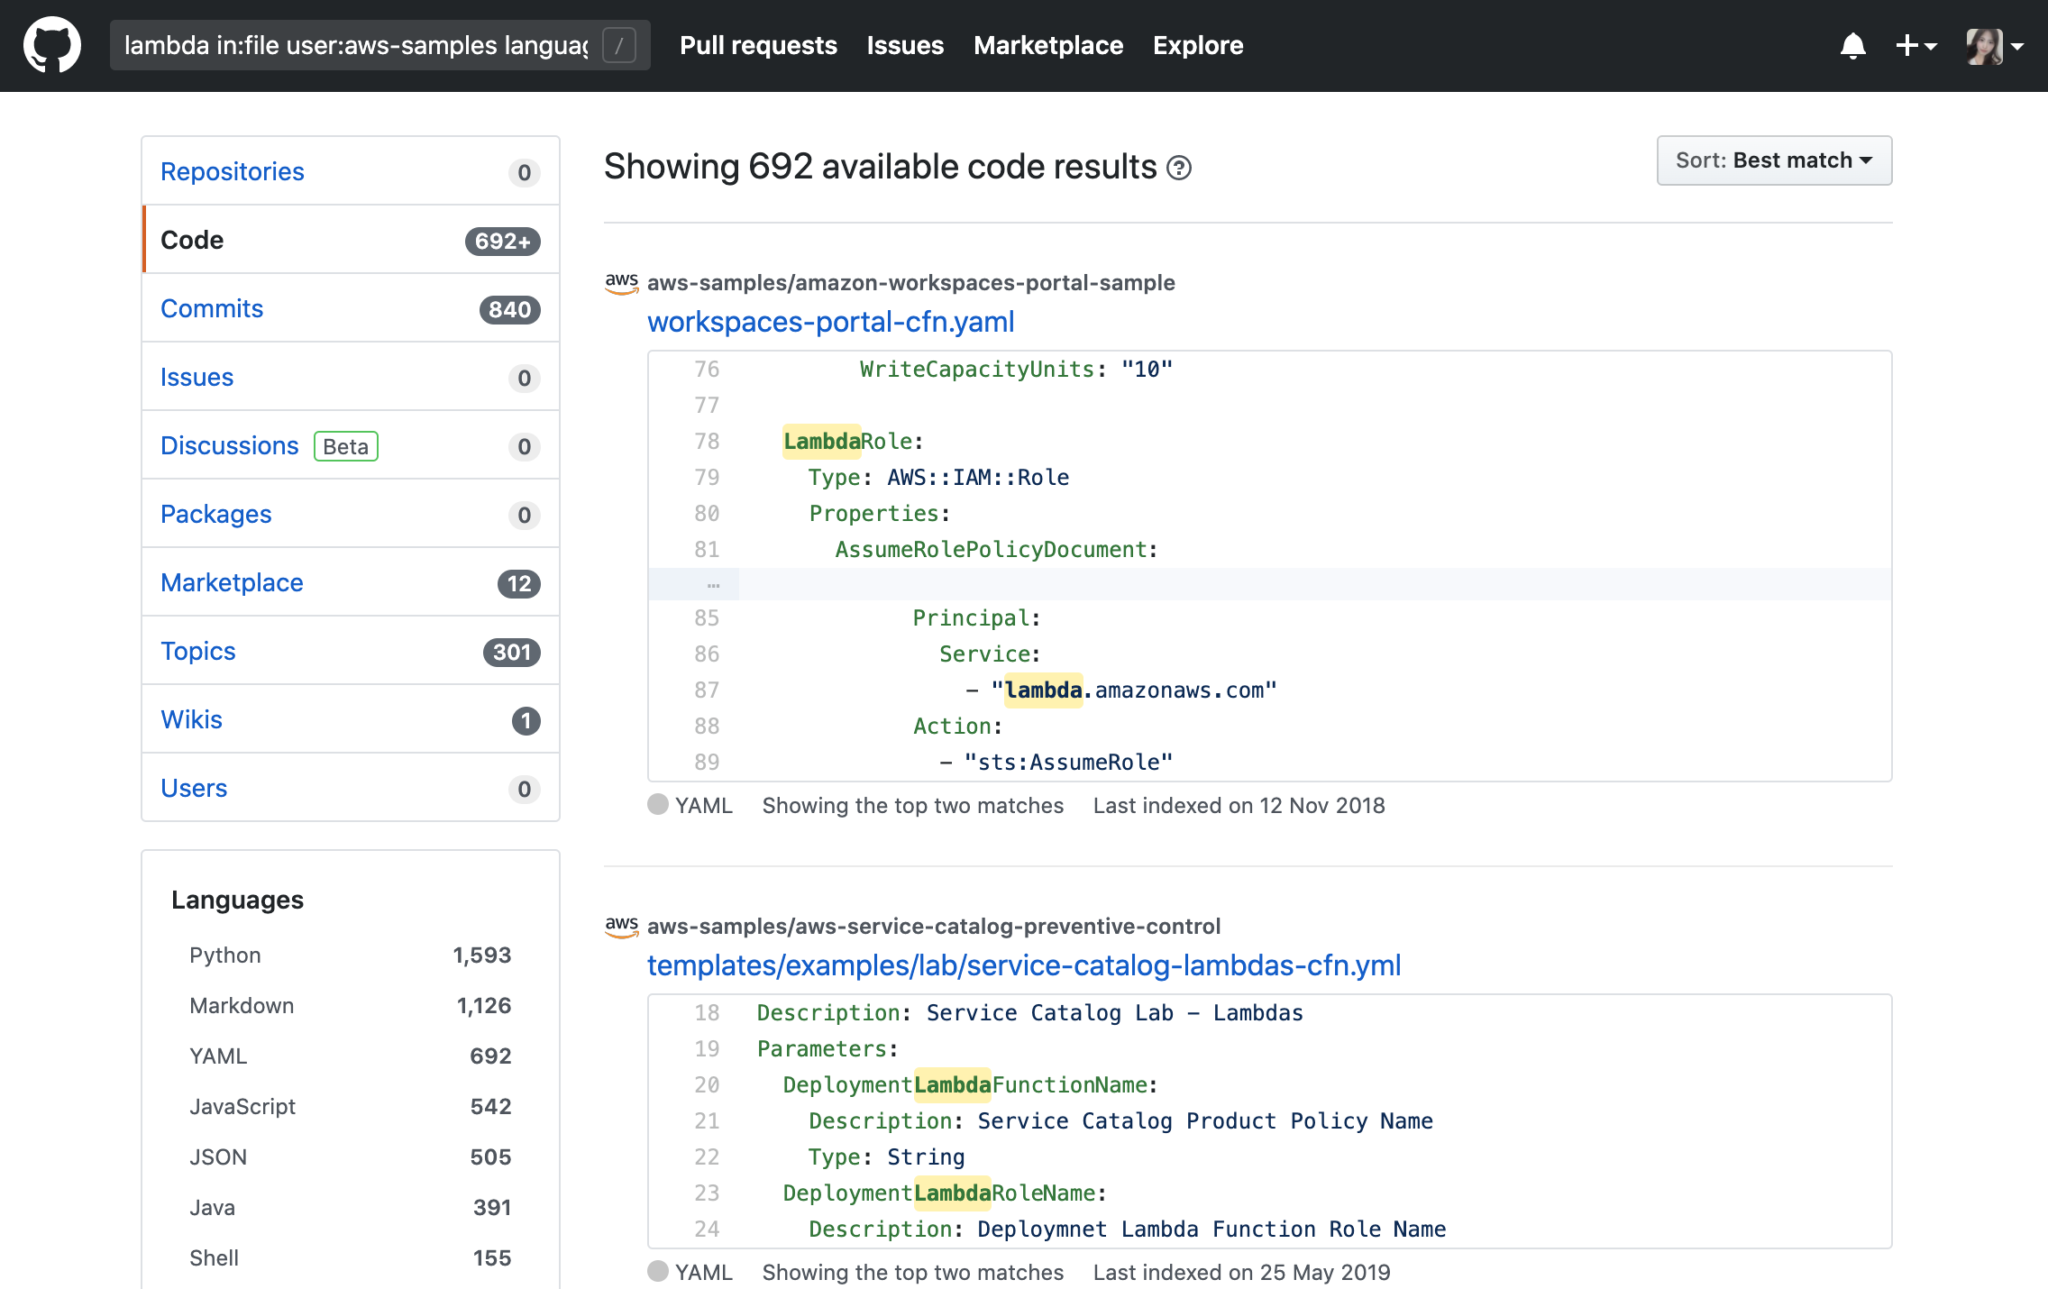
Task: Open aws-samples/amazon-workspaces-portal-sample repository
Action: [911, 283]
